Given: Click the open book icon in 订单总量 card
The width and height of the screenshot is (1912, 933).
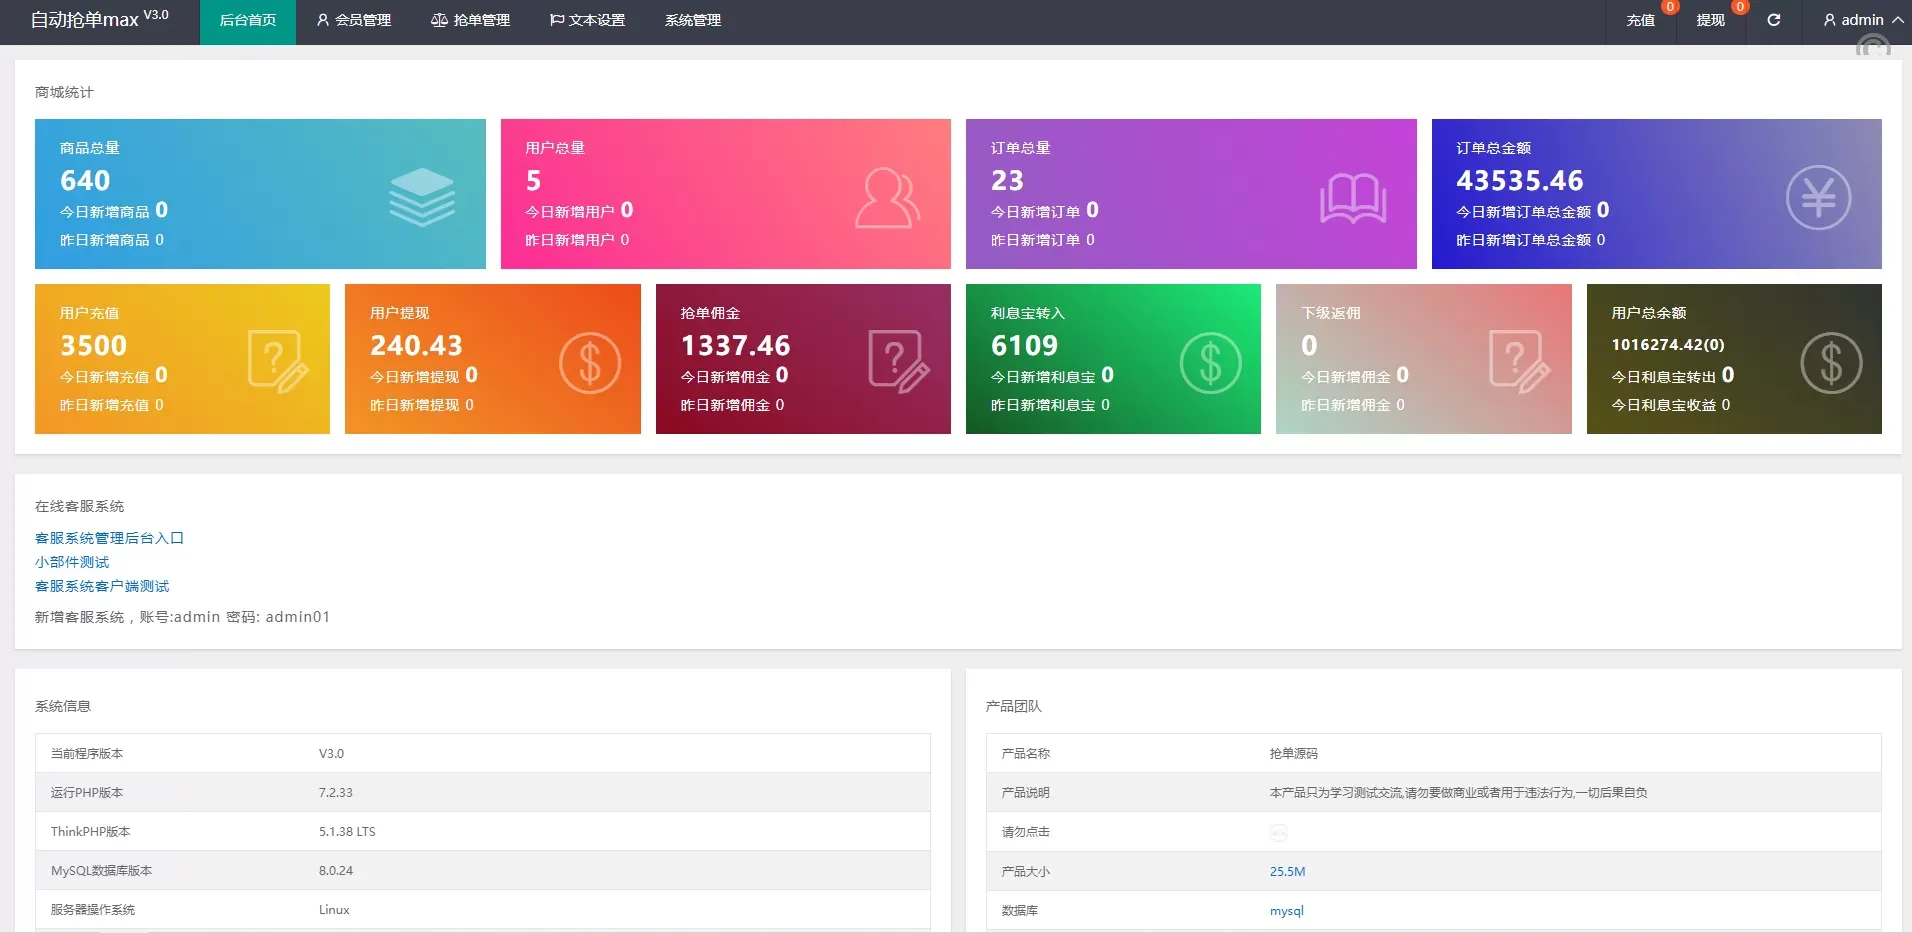Looking at the screenshot, I should (x=1352, y=198).
